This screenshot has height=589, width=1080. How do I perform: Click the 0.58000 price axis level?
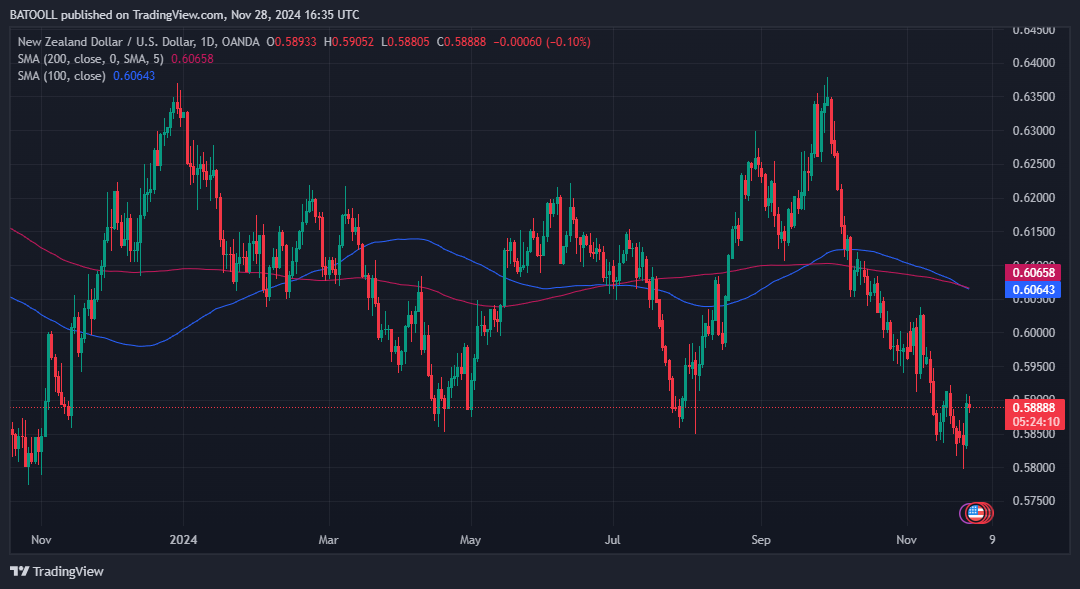1034,468
